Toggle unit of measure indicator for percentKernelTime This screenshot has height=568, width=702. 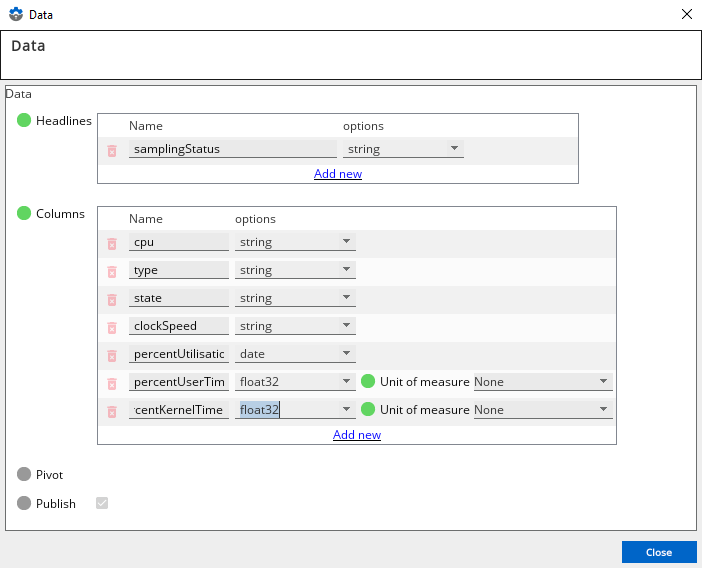368,409
